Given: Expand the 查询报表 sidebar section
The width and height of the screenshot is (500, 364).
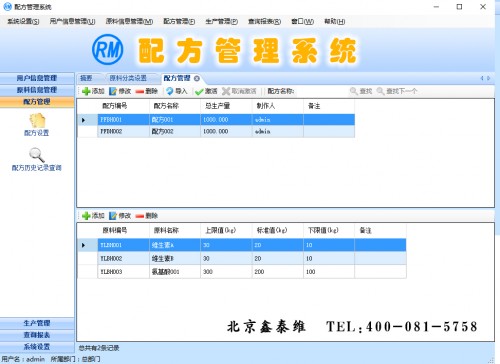Looking at the screenshot, I should [x=37, y=335].
